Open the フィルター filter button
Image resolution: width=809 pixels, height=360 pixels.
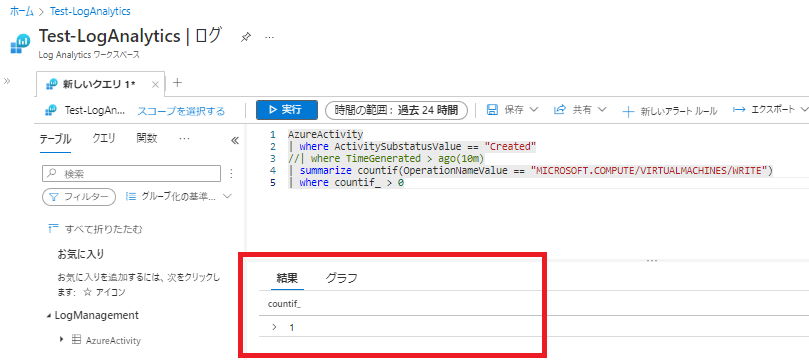click(x=79, y=197)
